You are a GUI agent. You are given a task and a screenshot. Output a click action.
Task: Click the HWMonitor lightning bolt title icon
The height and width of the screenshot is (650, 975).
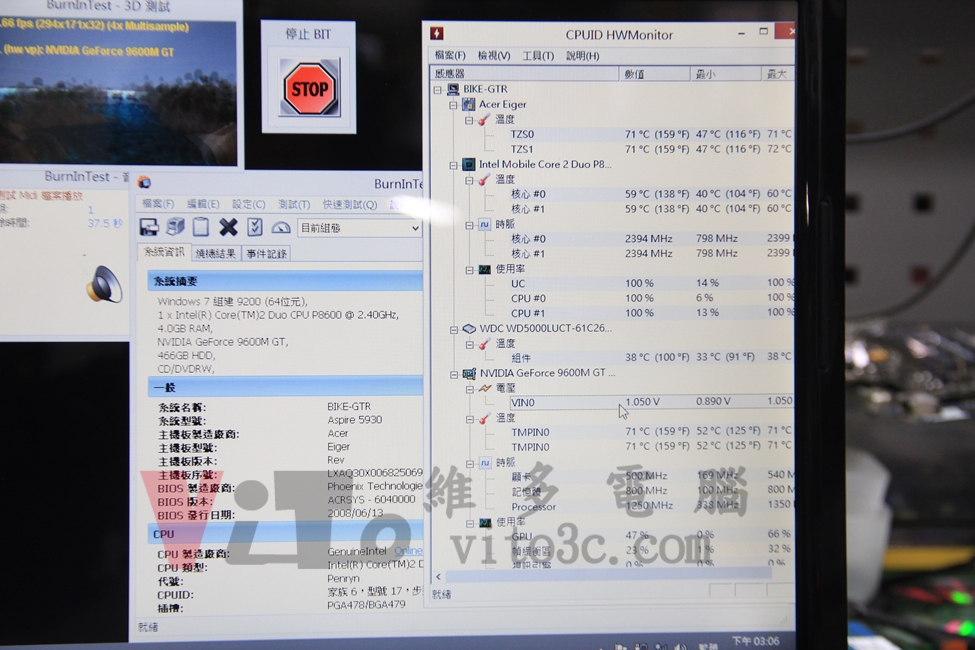[437, 34]
